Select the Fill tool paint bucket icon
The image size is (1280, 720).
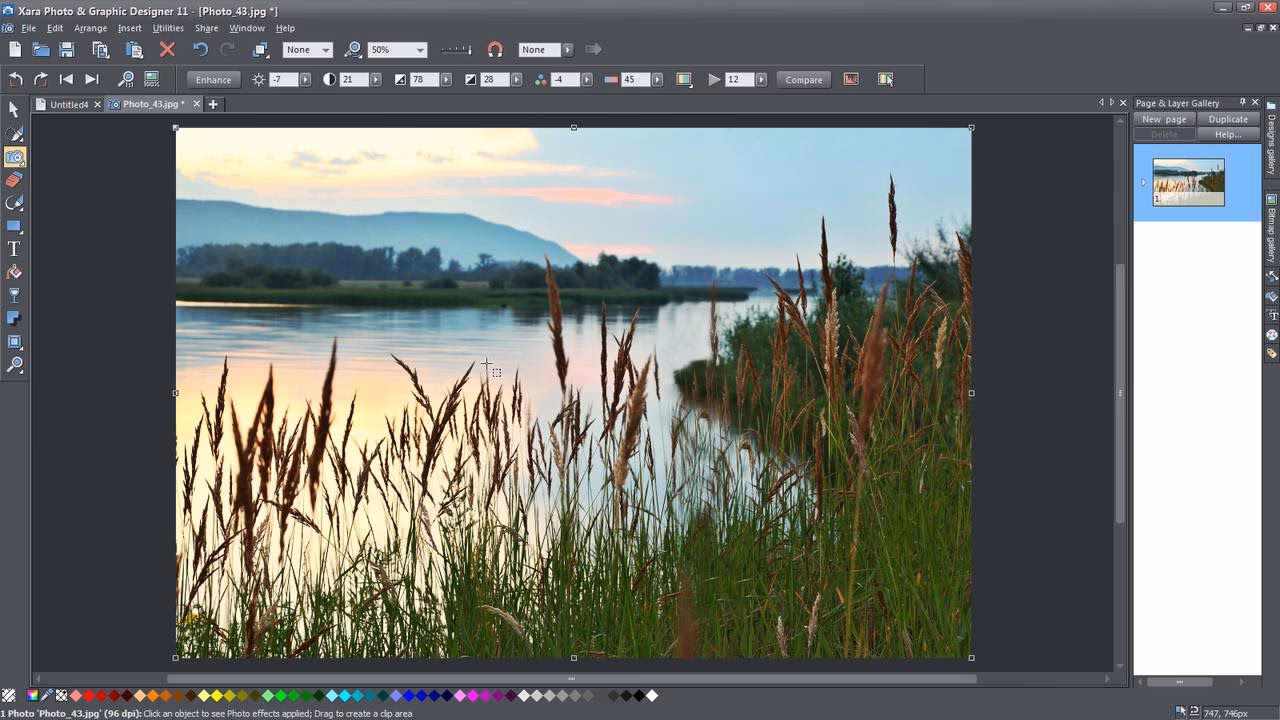14,272
